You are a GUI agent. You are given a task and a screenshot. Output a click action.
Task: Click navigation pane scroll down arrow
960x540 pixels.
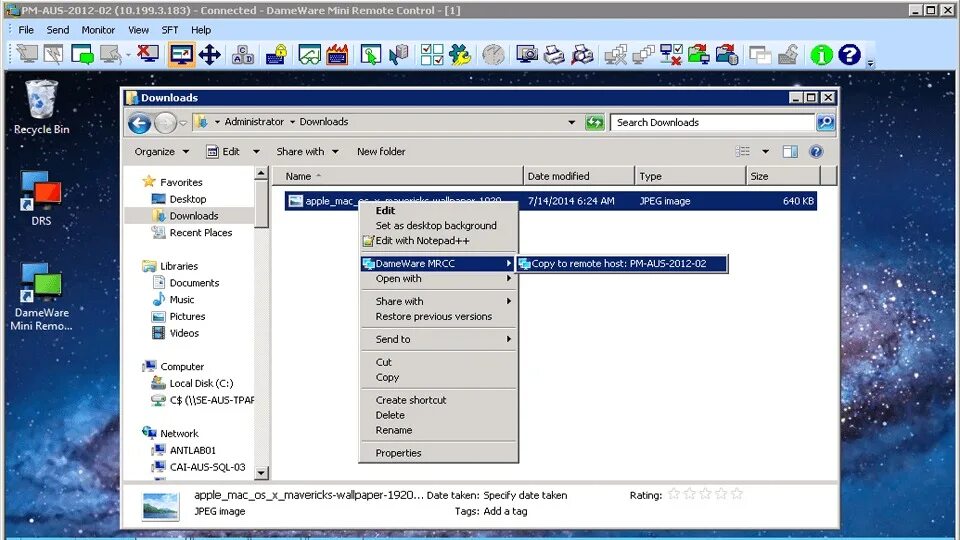click(x=261, y=473)
